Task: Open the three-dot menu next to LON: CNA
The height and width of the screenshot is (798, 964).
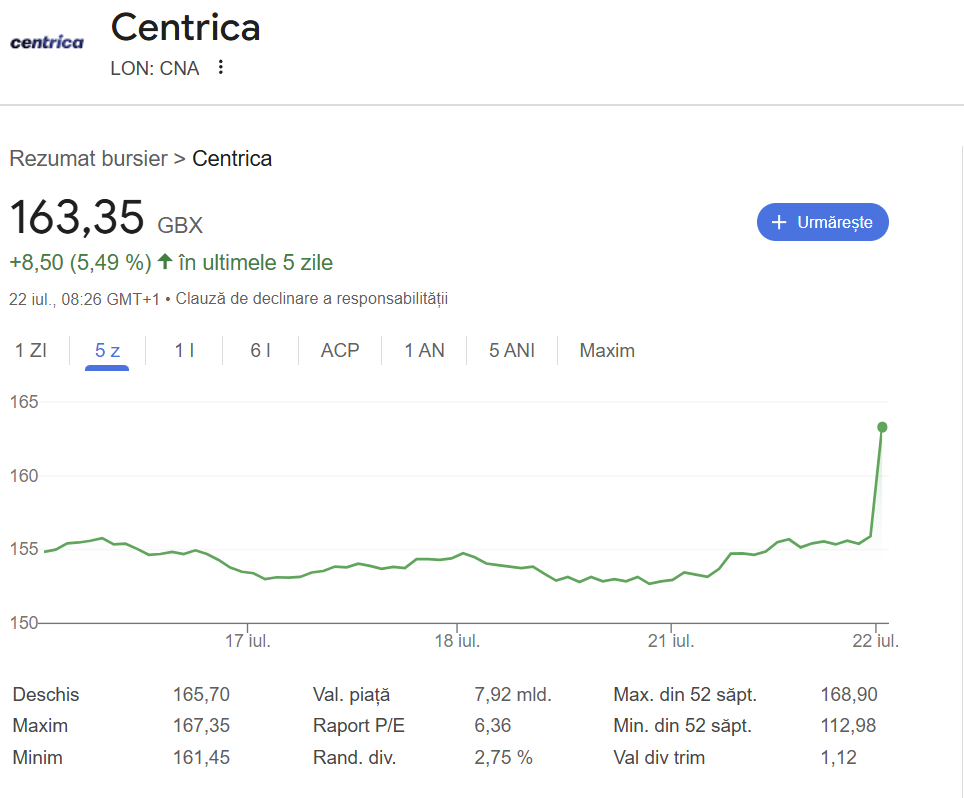Action: 221,67
